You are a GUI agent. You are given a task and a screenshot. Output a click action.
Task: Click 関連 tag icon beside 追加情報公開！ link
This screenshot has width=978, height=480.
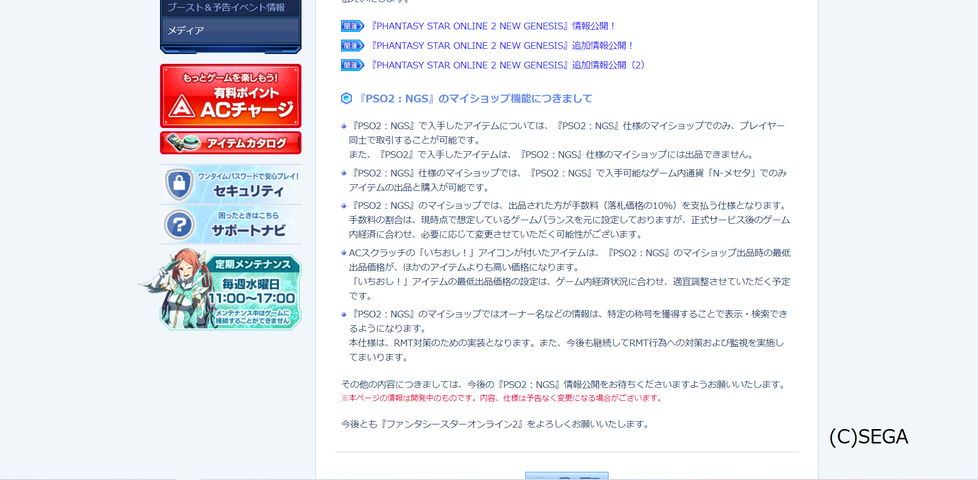point(352,46)
